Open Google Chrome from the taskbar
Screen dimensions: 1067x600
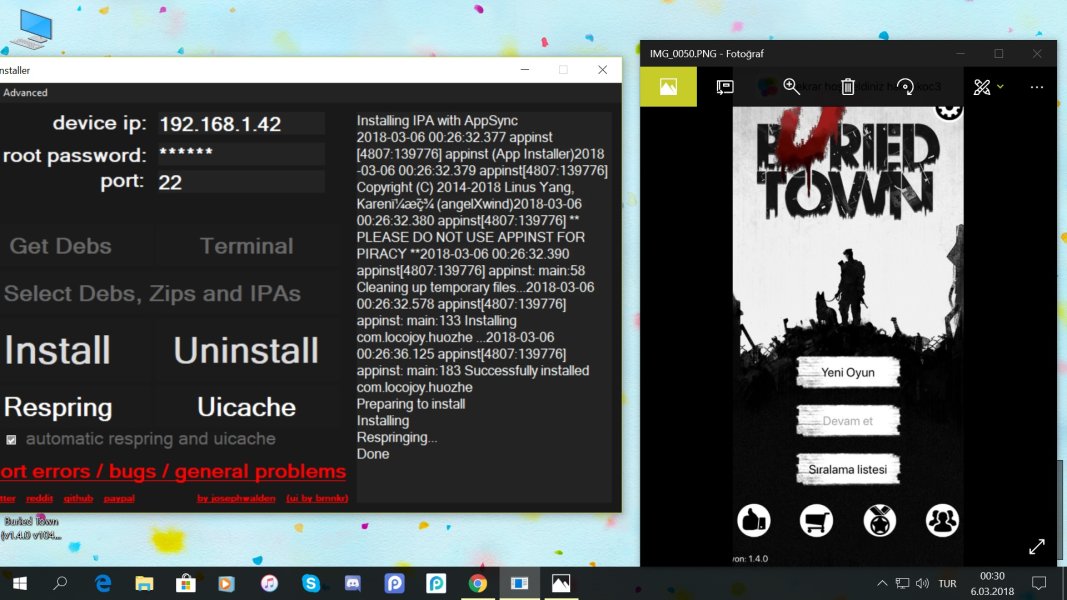[x=477, y=582]
